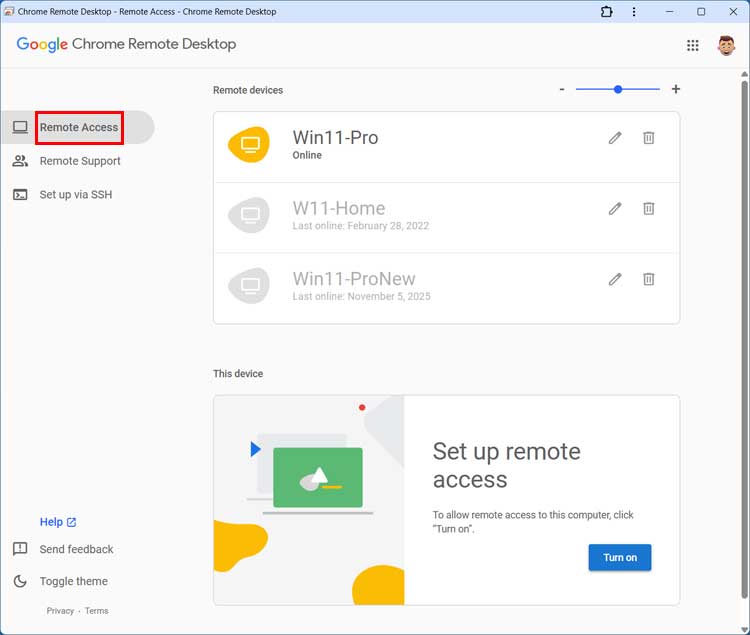Maximize the Chrome Remote Desktop window
750x635 pixels.
point(701,11)
